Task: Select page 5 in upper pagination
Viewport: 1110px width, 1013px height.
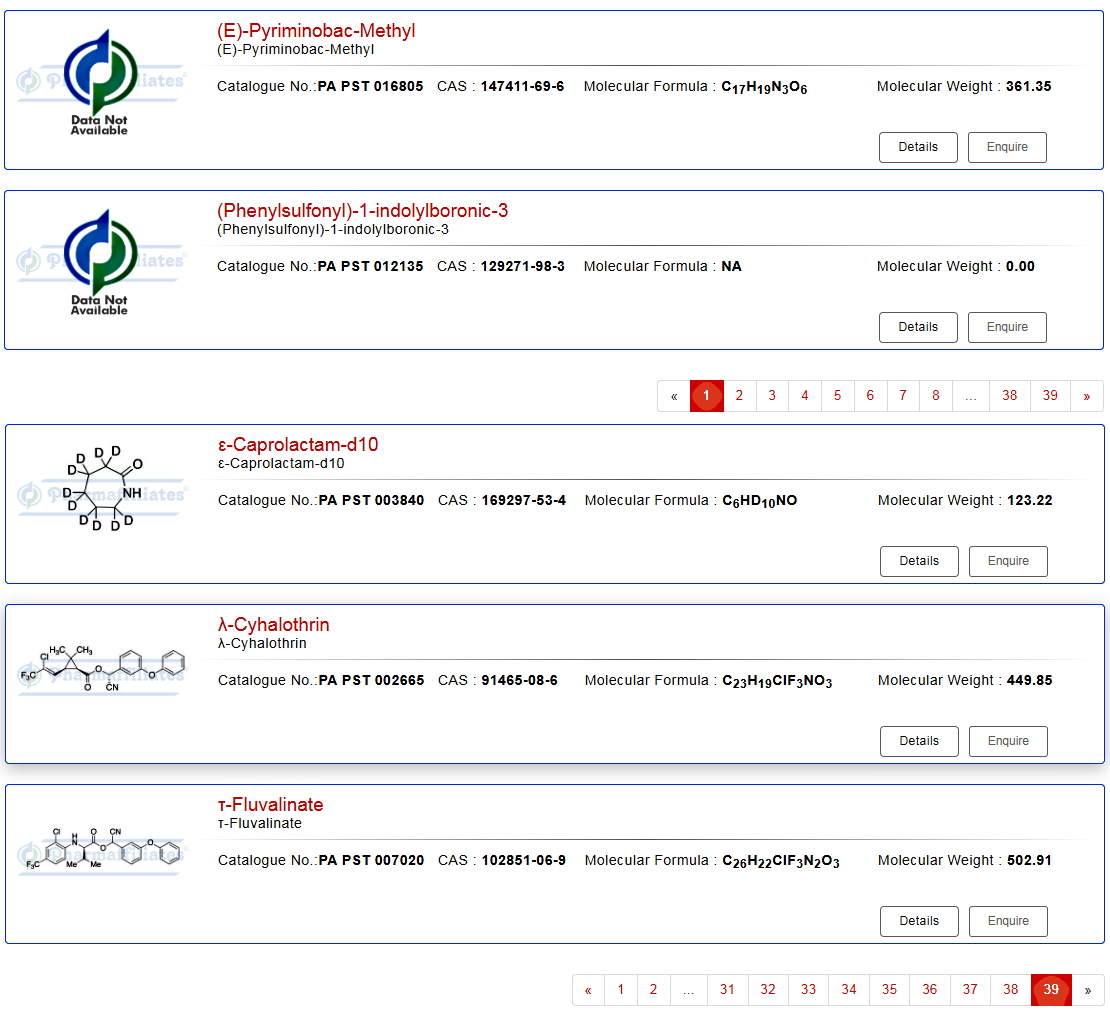Action: pos(837,396)
